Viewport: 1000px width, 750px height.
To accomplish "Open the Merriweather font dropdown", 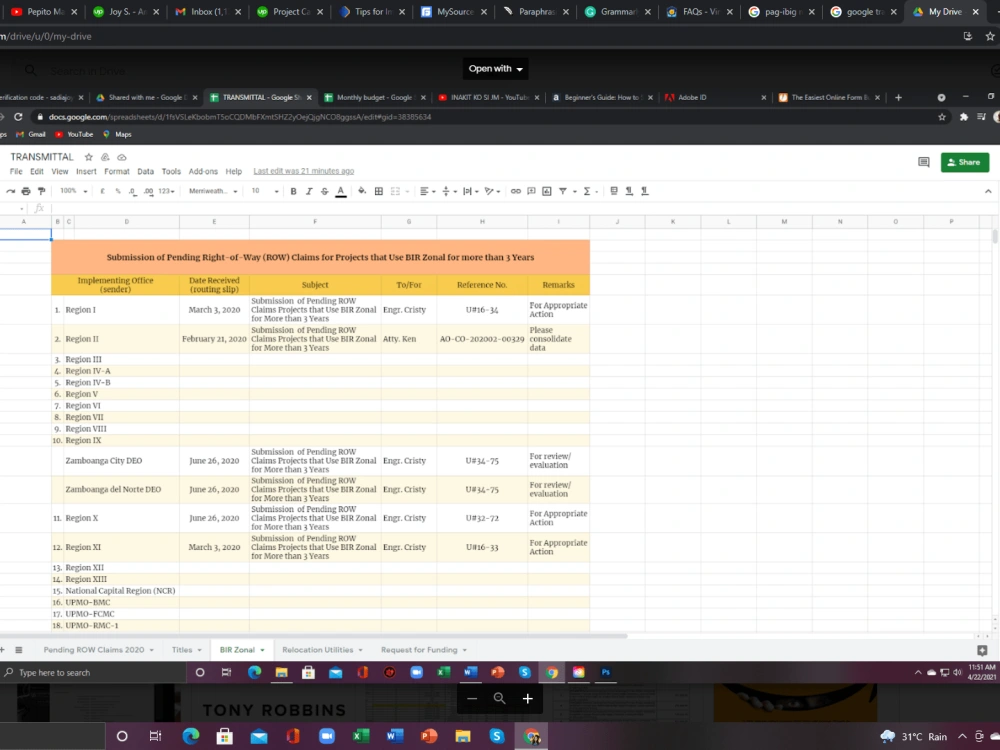I will pyautogui.click(x=213, y=191).
